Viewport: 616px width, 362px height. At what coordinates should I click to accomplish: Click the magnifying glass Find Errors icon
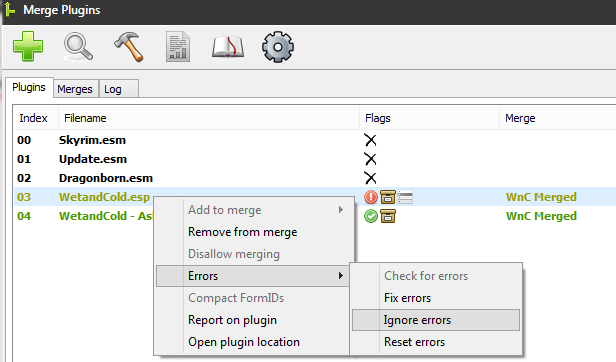coord(78,47)
